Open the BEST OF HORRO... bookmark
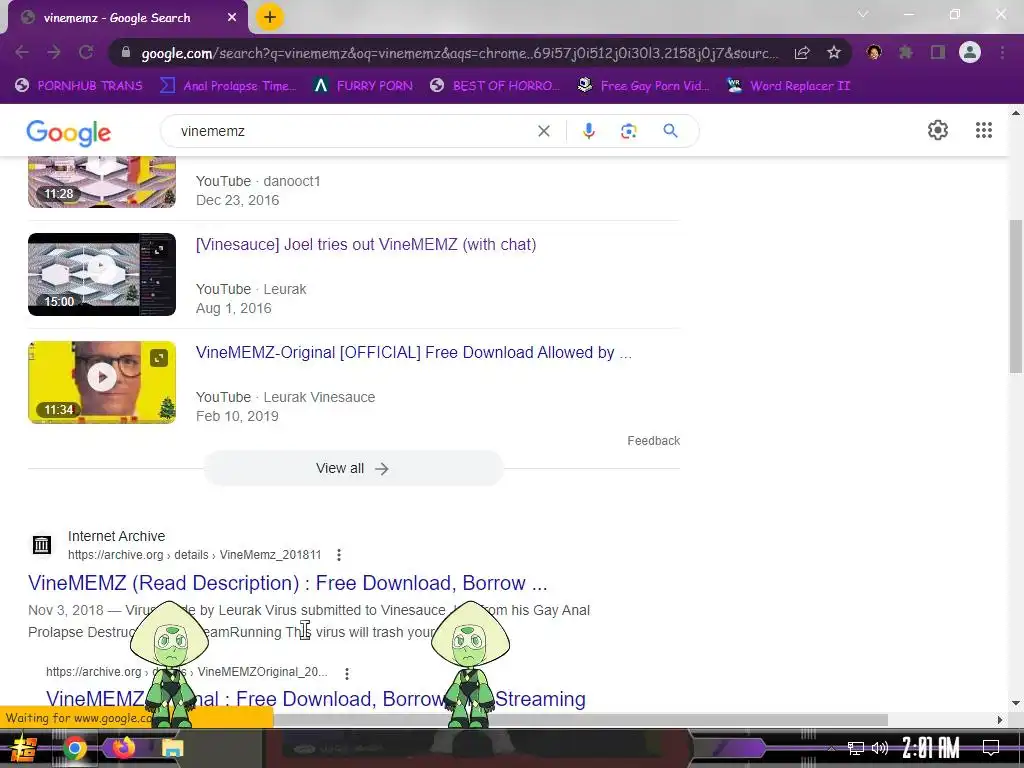Image resolution: width=1024 pixels, height=768 pixels. (495, 86)
